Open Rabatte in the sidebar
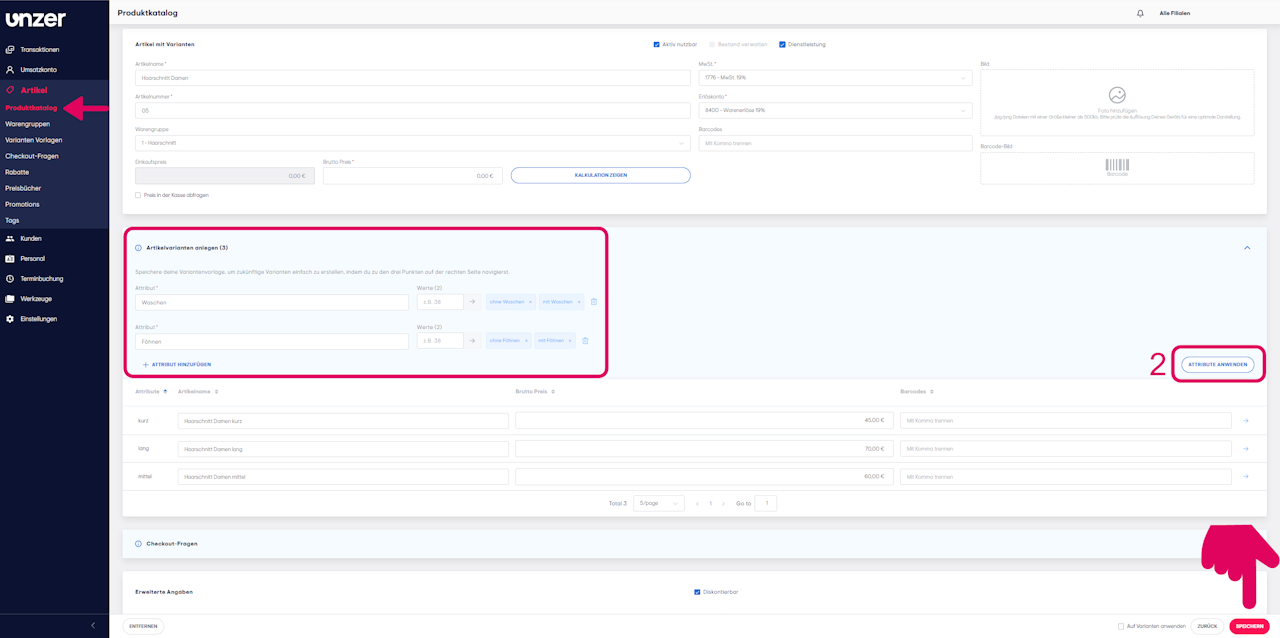 tap(17, 172)
